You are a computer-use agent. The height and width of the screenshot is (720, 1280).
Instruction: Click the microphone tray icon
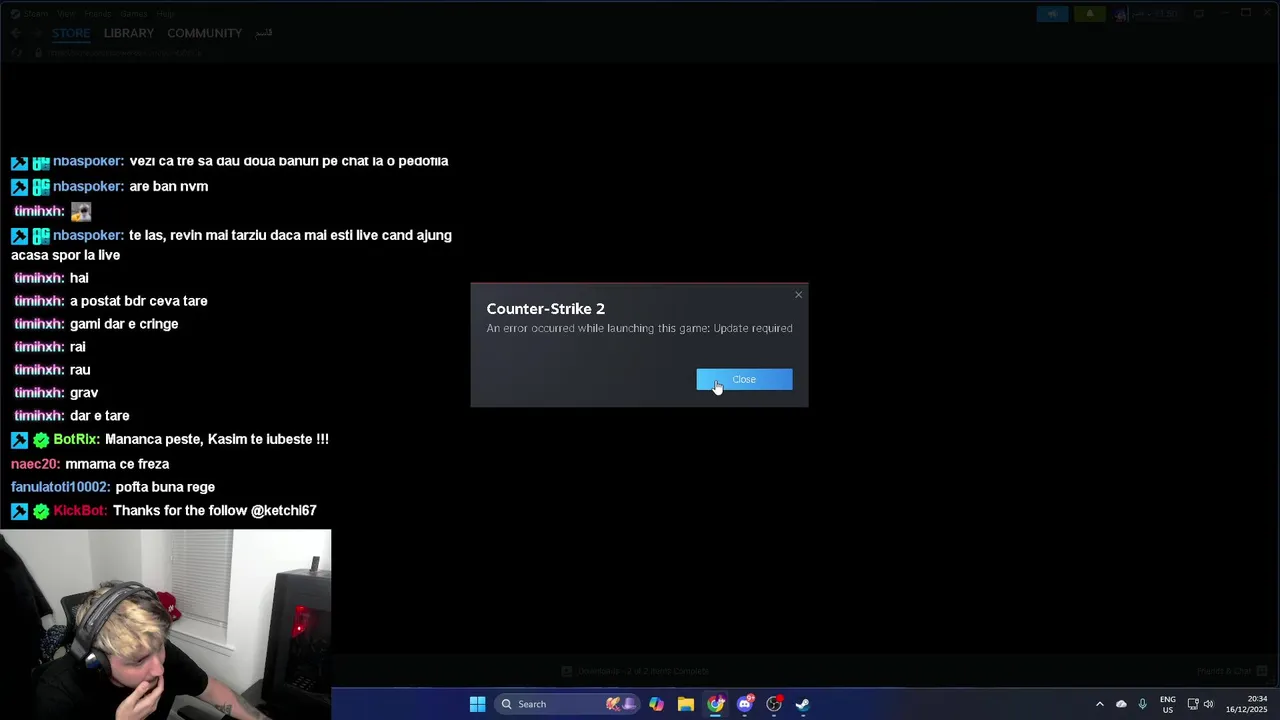tap(1142, 704)
